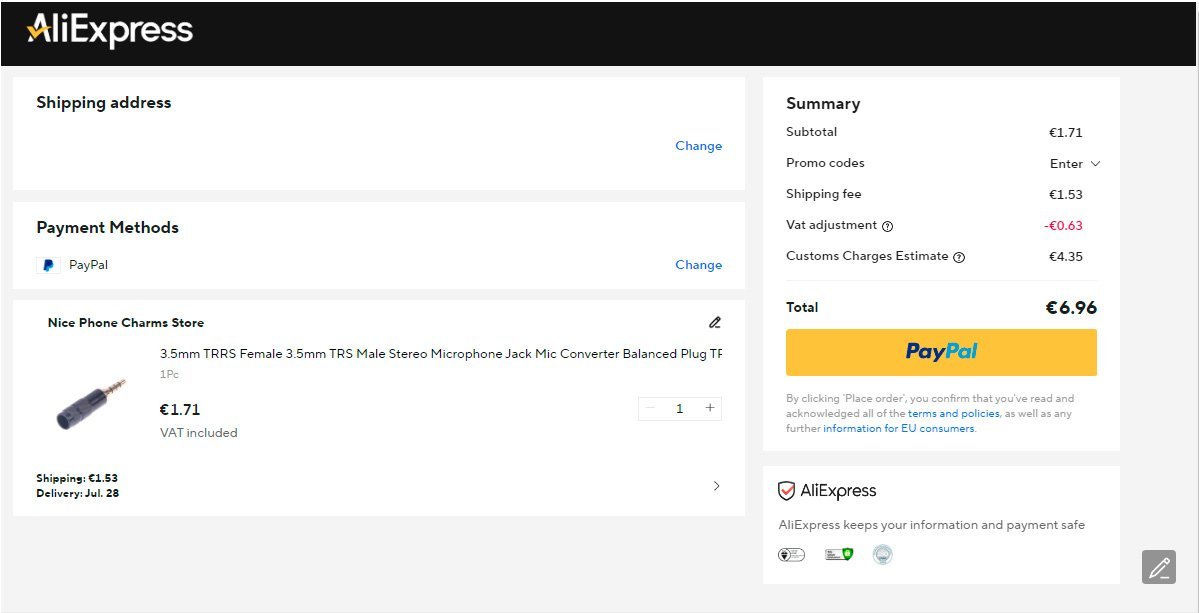Click the item price €1.71
The width and height of the screenshot is (1199, 613).
click(x=180, y=410)
